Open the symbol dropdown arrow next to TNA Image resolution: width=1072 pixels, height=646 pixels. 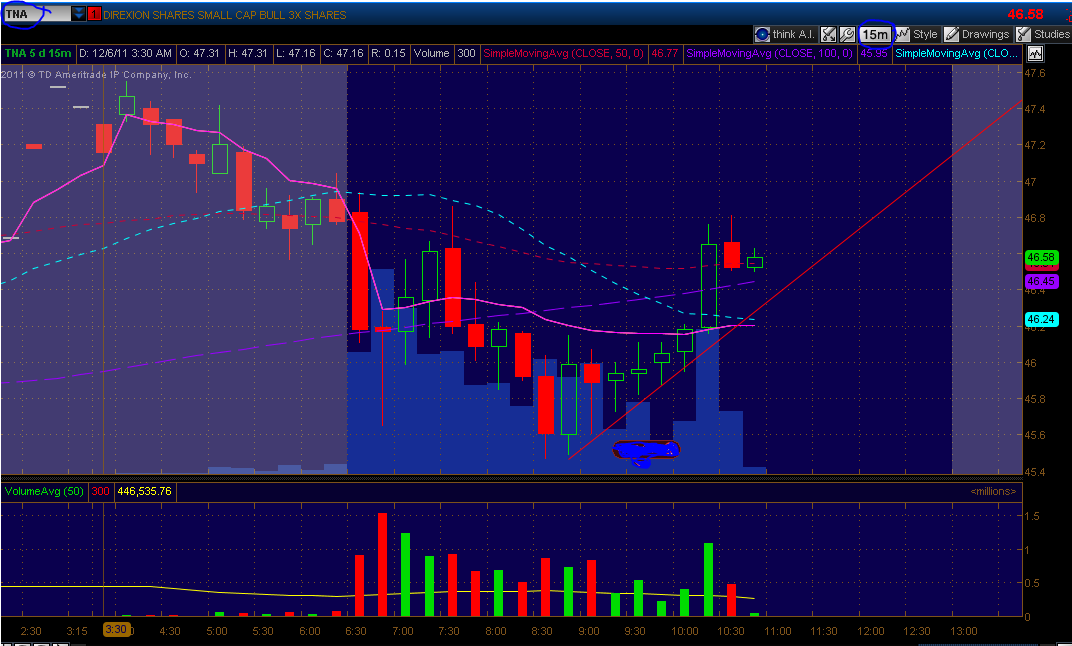tap(78, 14)
